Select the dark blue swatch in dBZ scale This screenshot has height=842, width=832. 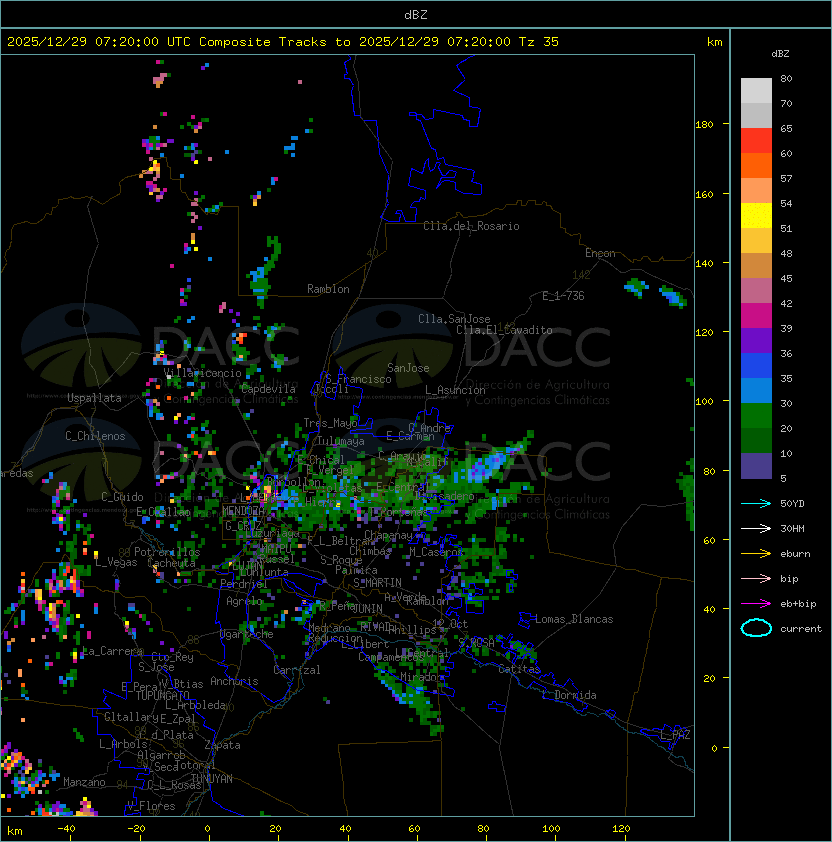pos(756,366)
